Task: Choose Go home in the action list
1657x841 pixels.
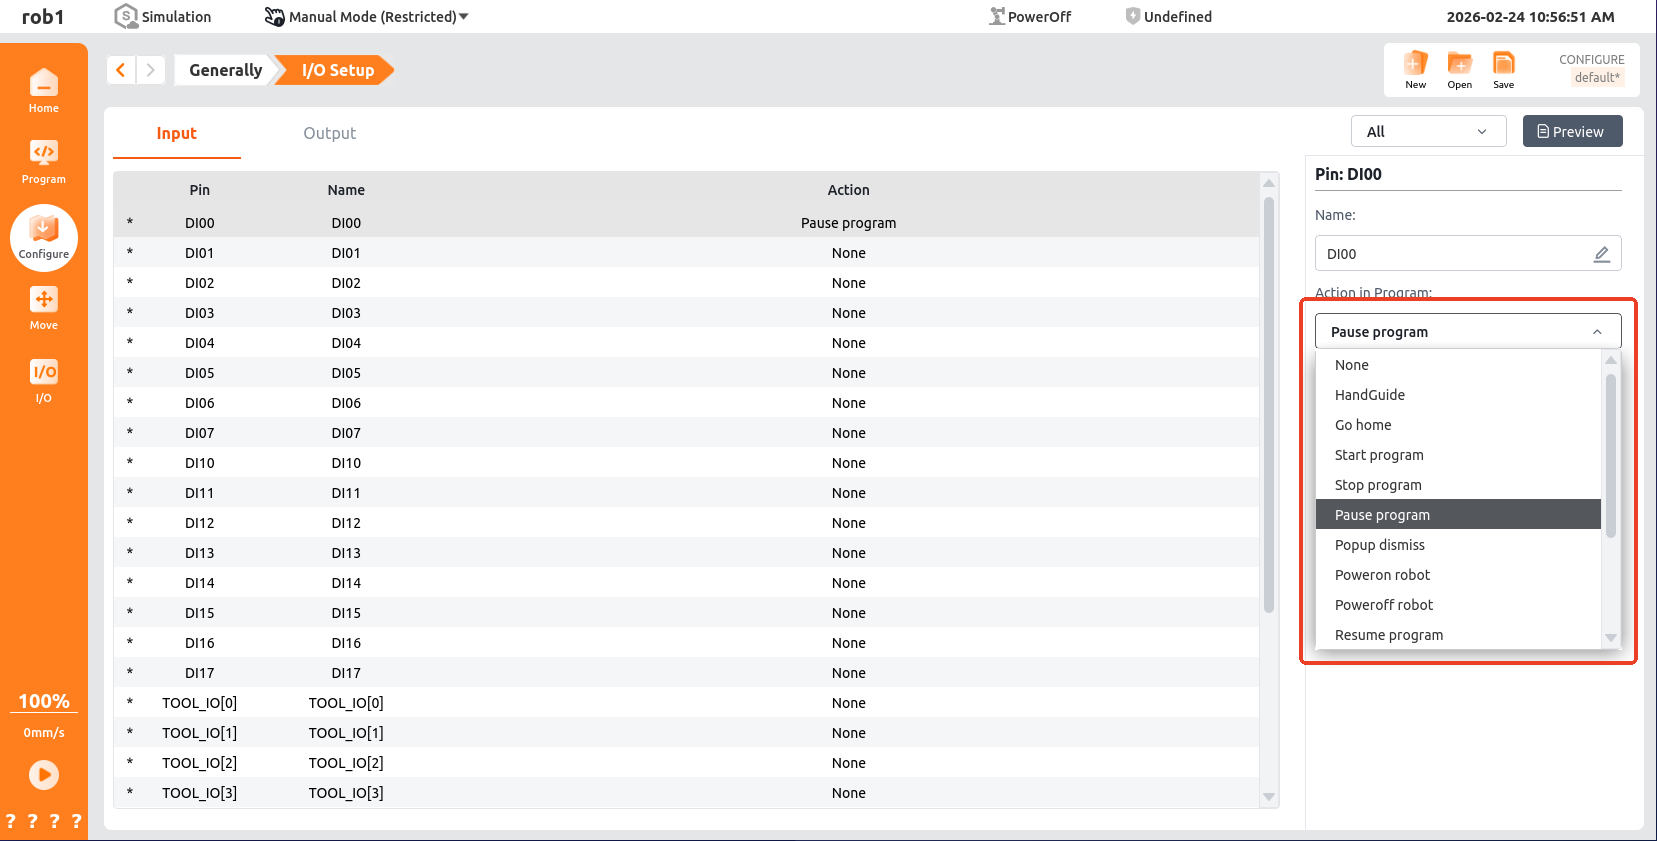Action: (x=1362, y=425)
